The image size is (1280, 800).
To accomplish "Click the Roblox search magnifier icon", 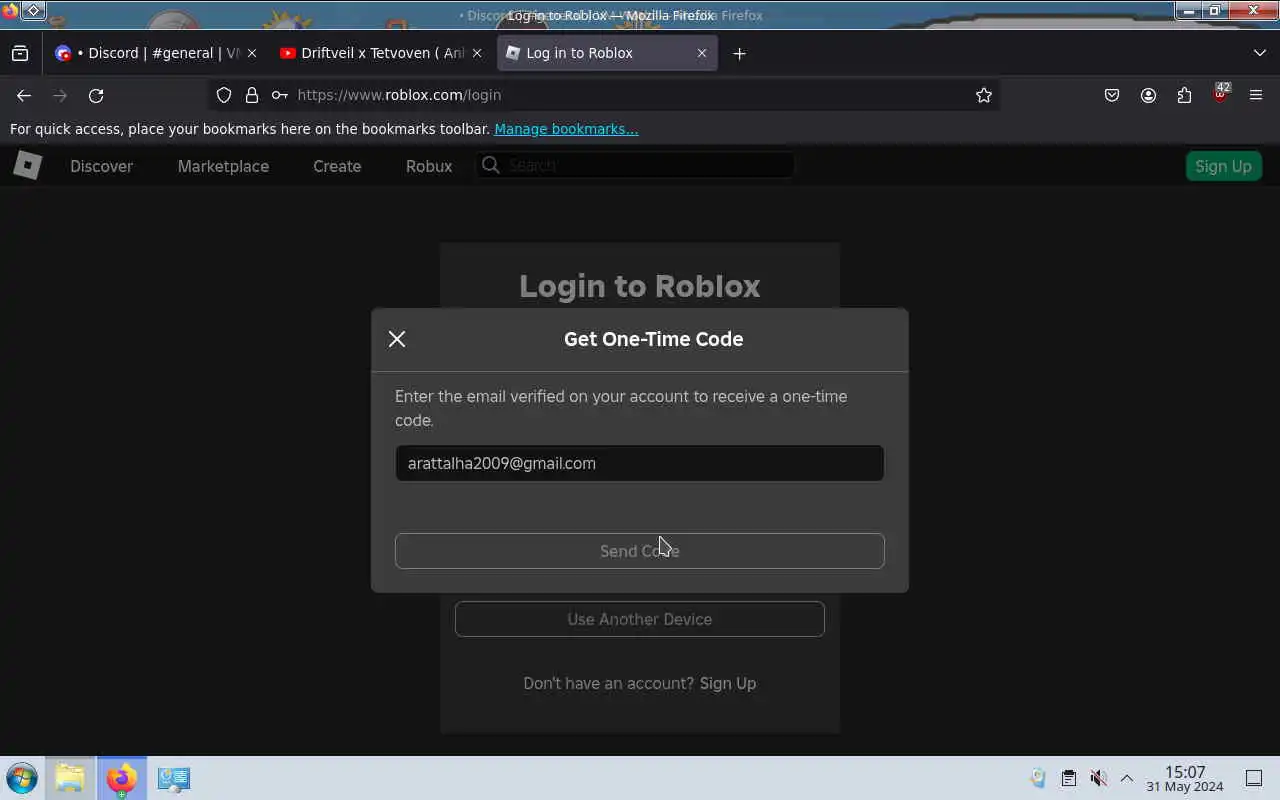I will (491, 165).
